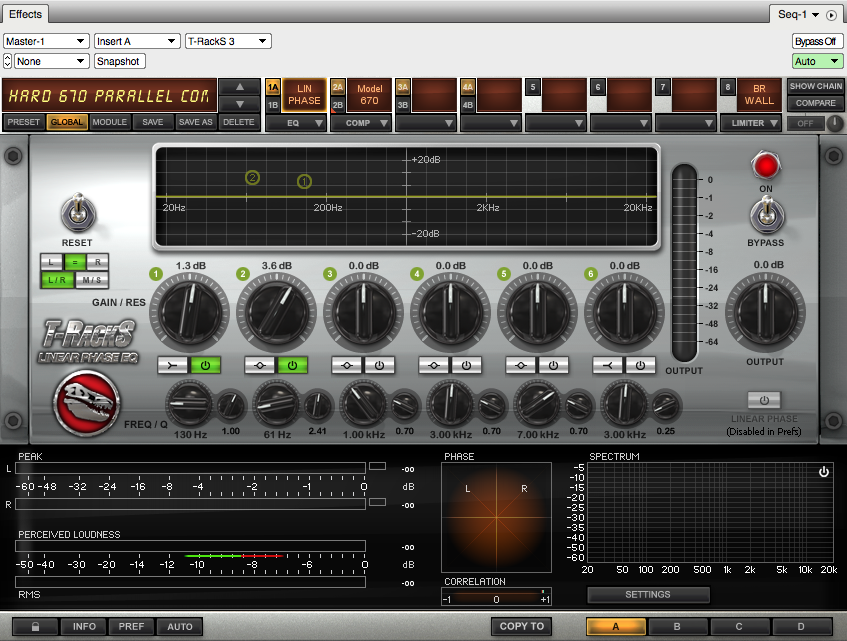This screenshot has width=847, height=641.
Task: Flip the RESET toggle switch
Action: tap(78, 213)
